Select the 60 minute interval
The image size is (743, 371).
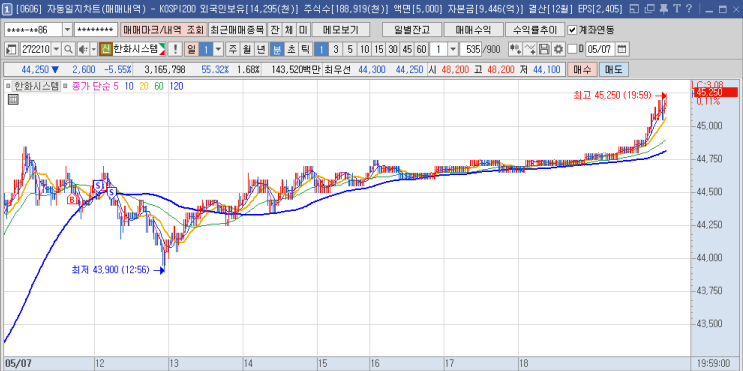click(x=421, y=49)
